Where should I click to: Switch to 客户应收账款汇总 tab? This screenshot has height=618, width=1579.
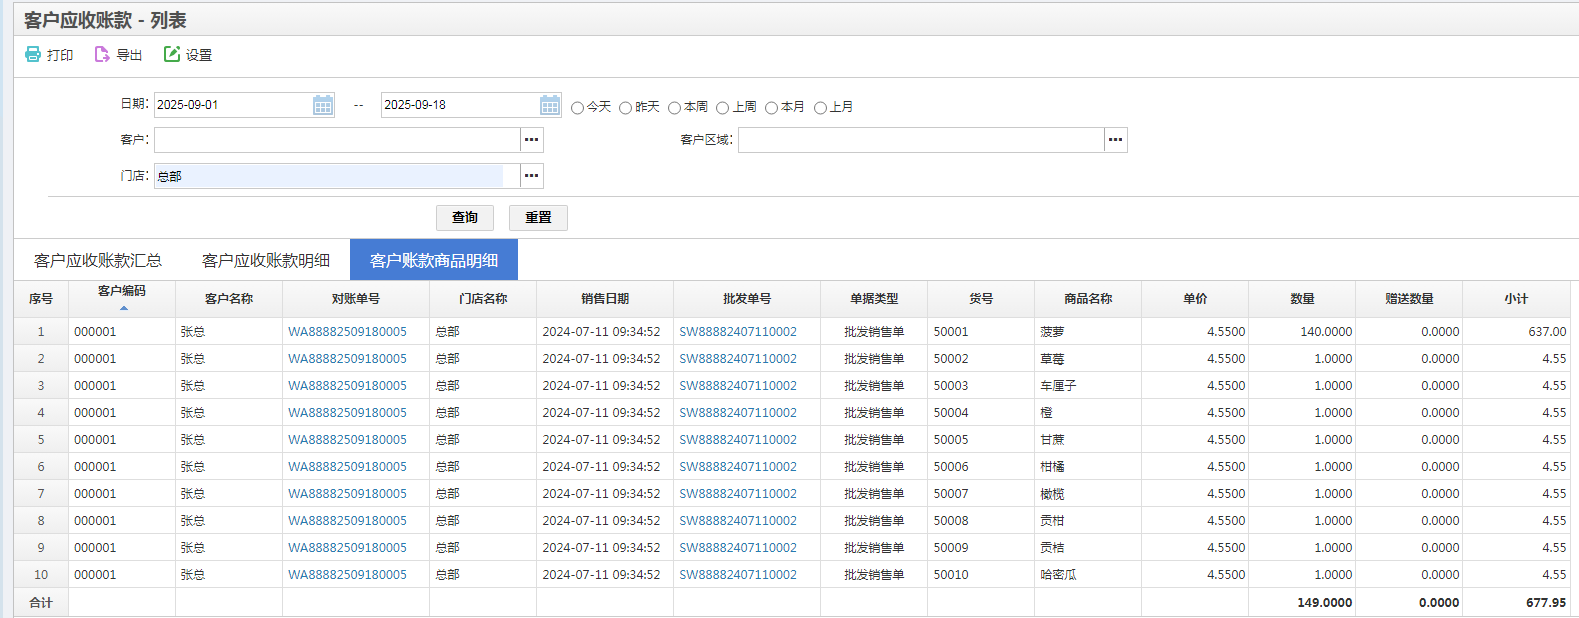[x=98, y=260]
